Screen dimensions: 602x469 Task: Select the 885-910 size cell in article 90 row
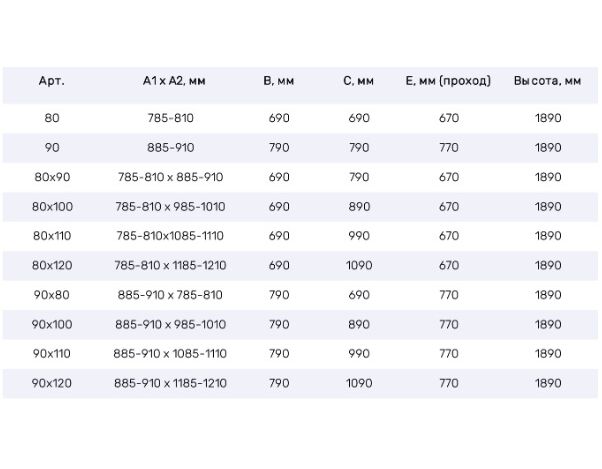(170, 147)
